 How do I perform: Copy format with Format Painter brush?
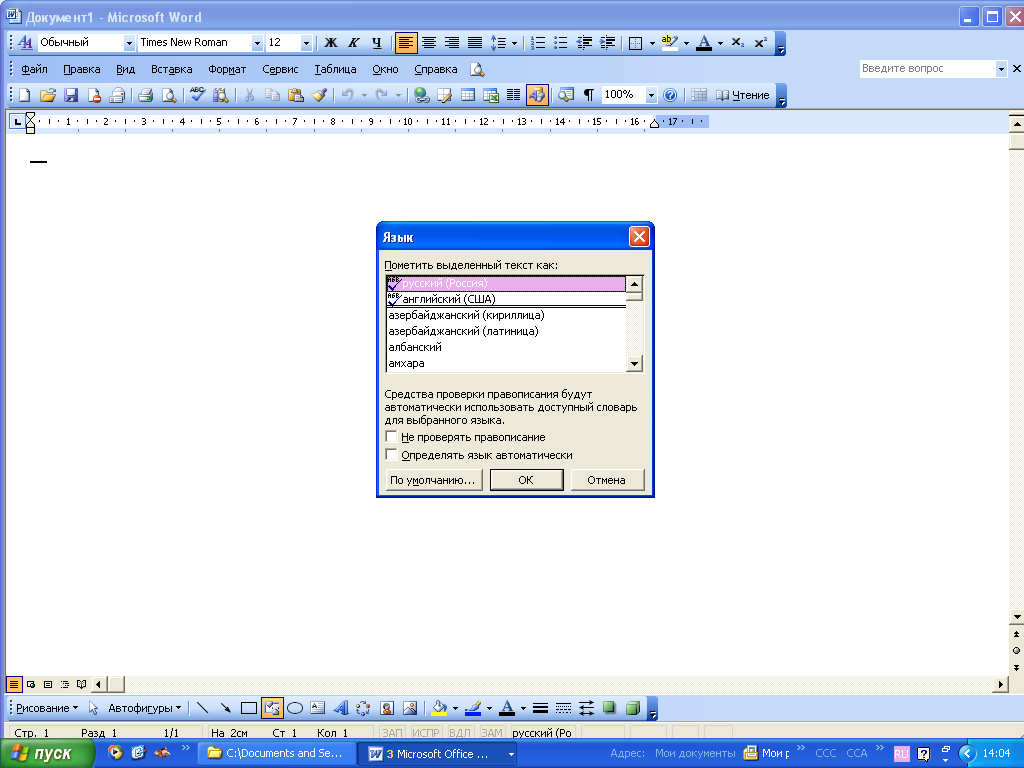point(319,95)
